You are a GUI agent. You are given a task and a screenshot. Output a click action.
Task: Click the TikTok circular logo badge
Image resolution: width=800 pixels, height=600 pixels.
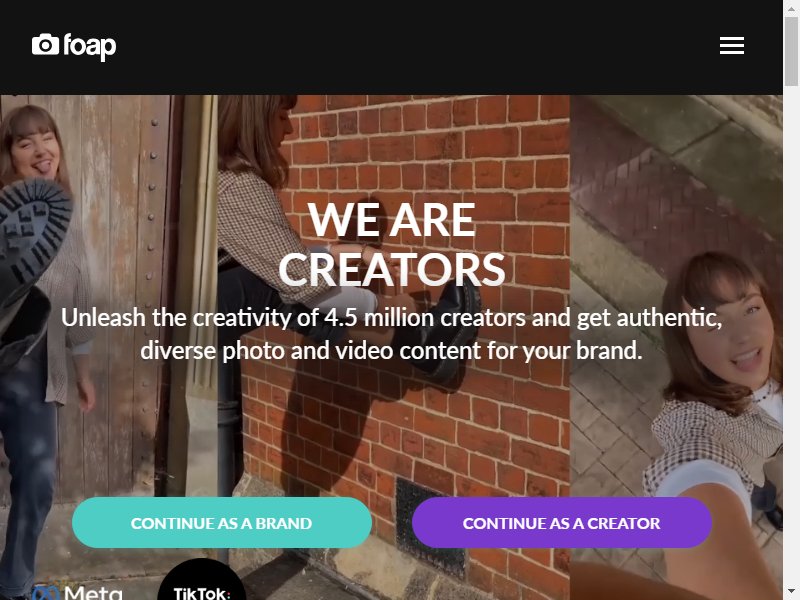[x=202, y=580]
